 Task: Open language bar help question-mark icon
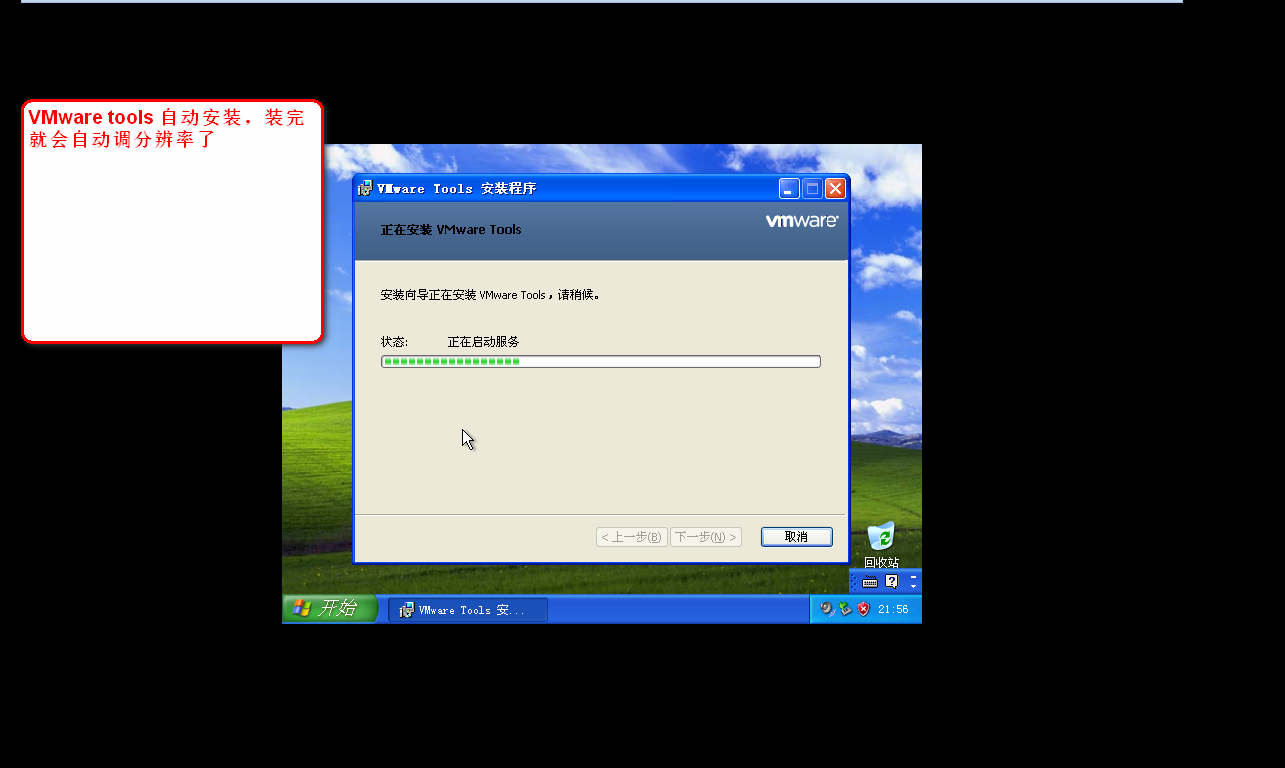(x=892, y=581)
